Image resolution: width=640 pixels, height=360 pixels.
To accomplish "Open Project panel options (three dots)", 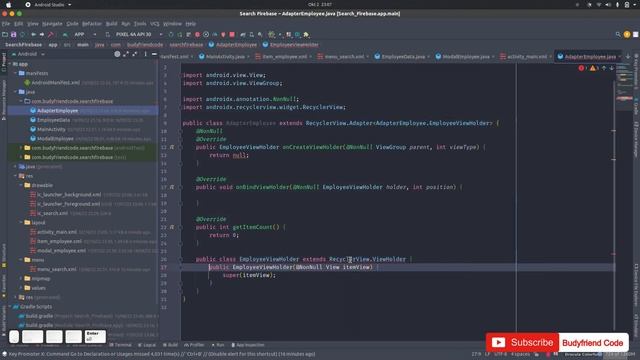I will click(x=145, y=54).
